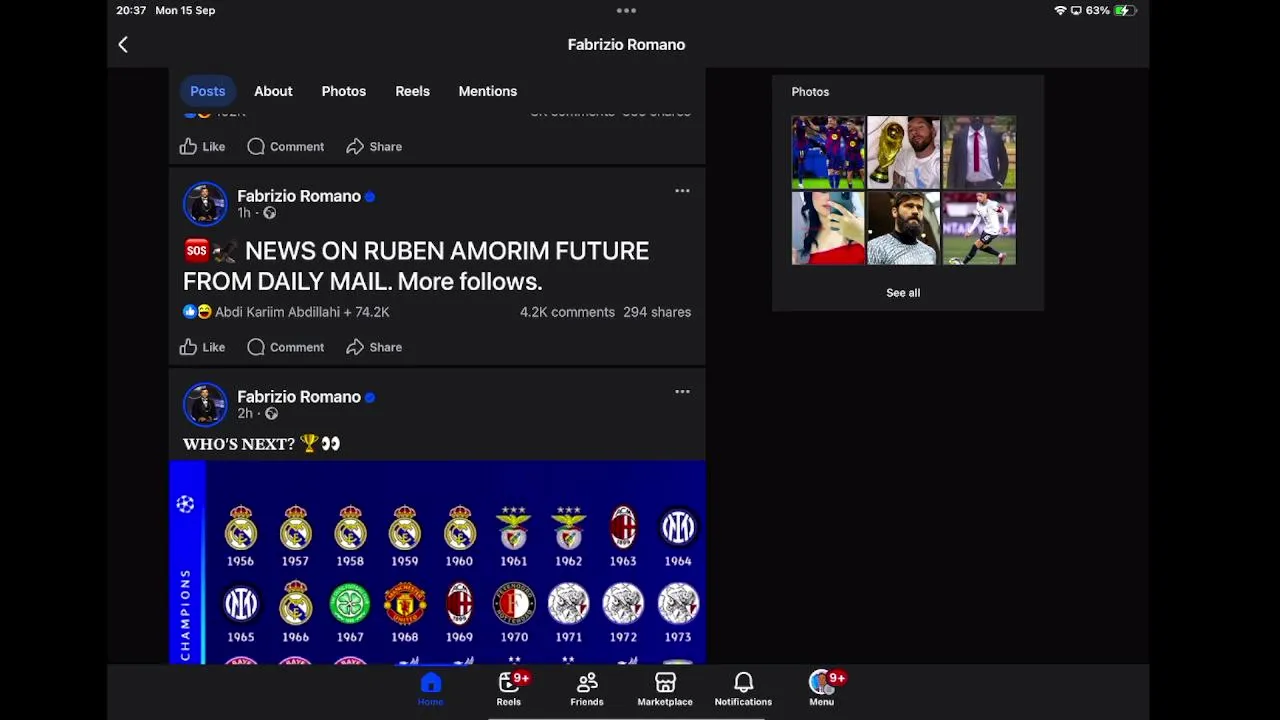This screenshot has height=720, width=1280.
Task: Open Fabrizio Romano avatar on 1h post
Action: [205, 204]
